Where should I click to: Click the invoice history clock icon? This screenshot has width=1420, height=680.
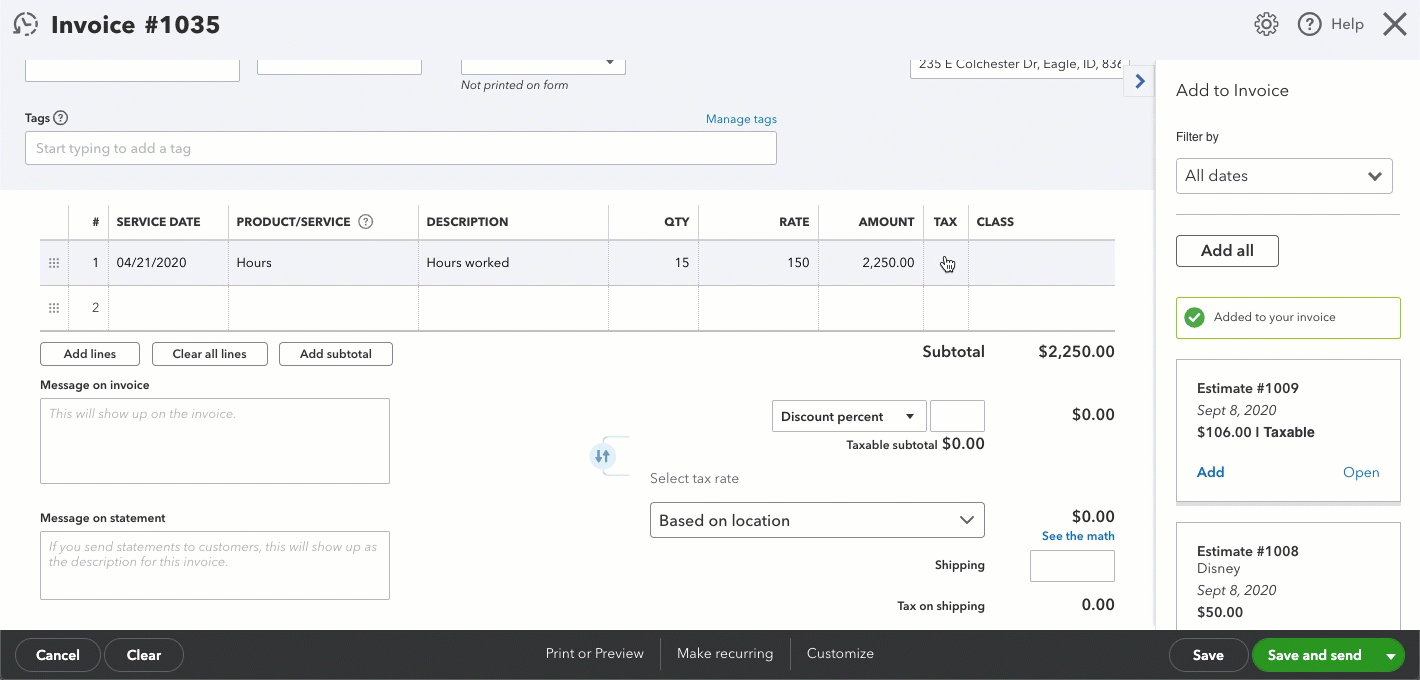tap(26, 25)
